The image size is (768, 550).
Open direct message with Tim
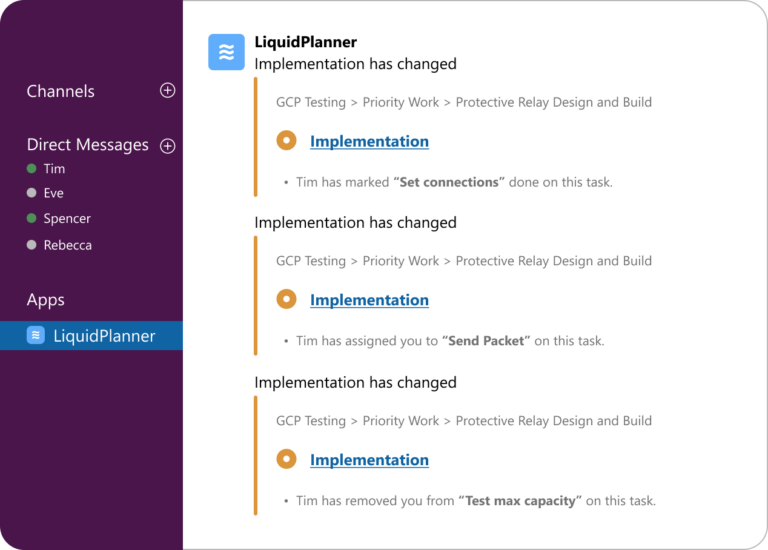tap(54, 169)
